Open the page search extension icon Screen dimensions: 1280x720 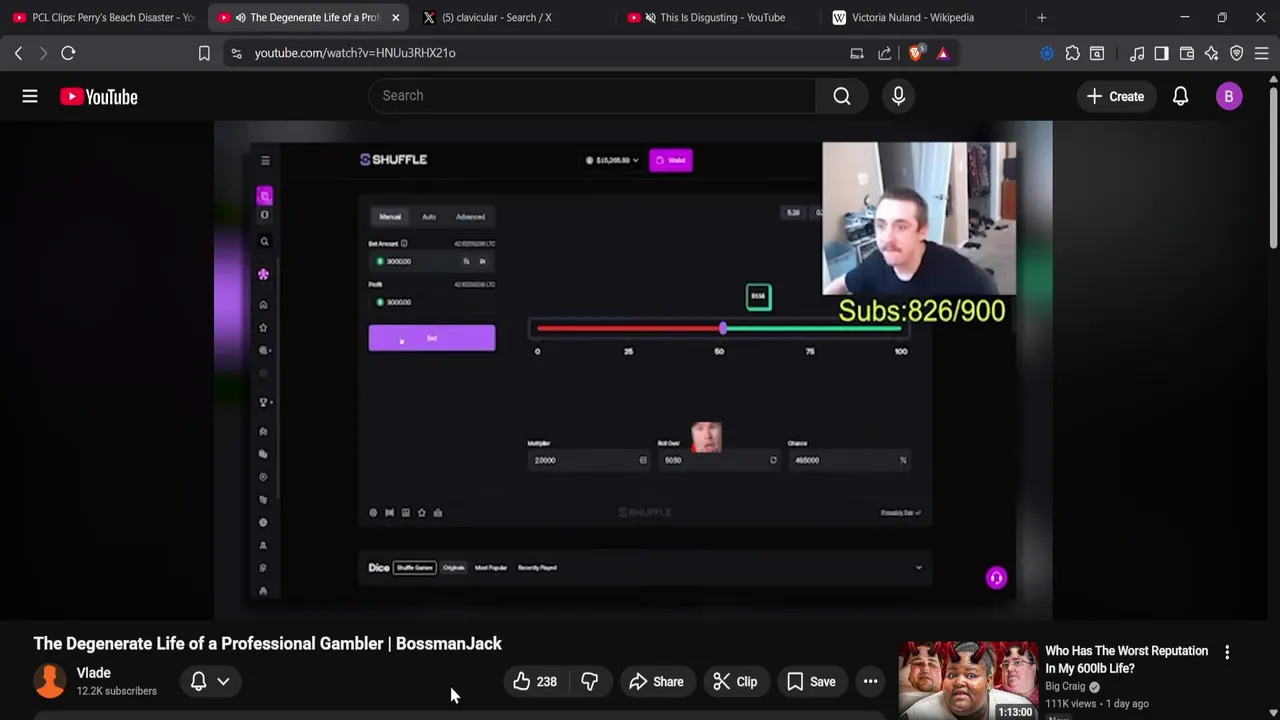[1097, 53]
